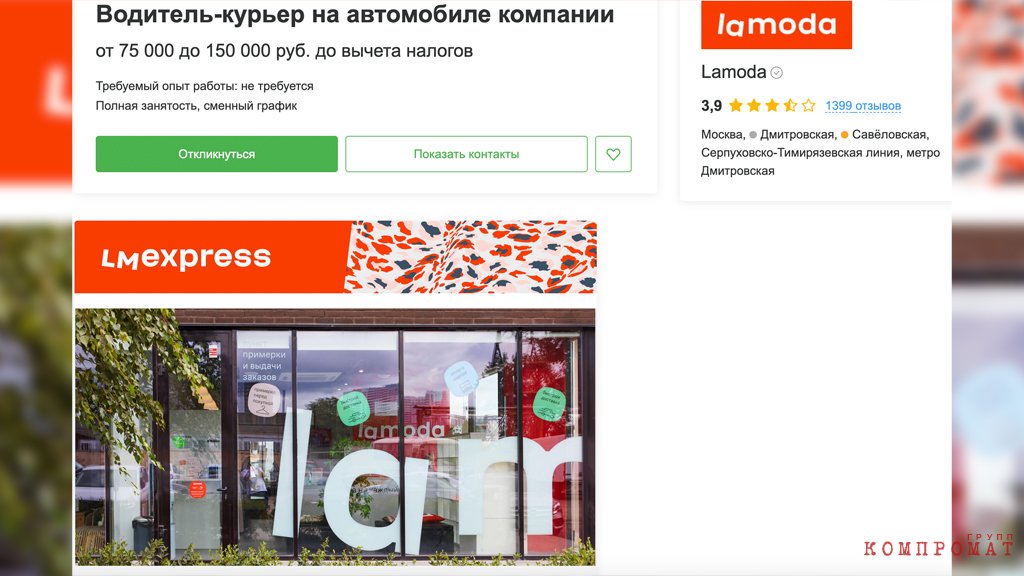Click the first gold rating star
Viewport: 1024px width, 576px height.
(x=736, y=105)
